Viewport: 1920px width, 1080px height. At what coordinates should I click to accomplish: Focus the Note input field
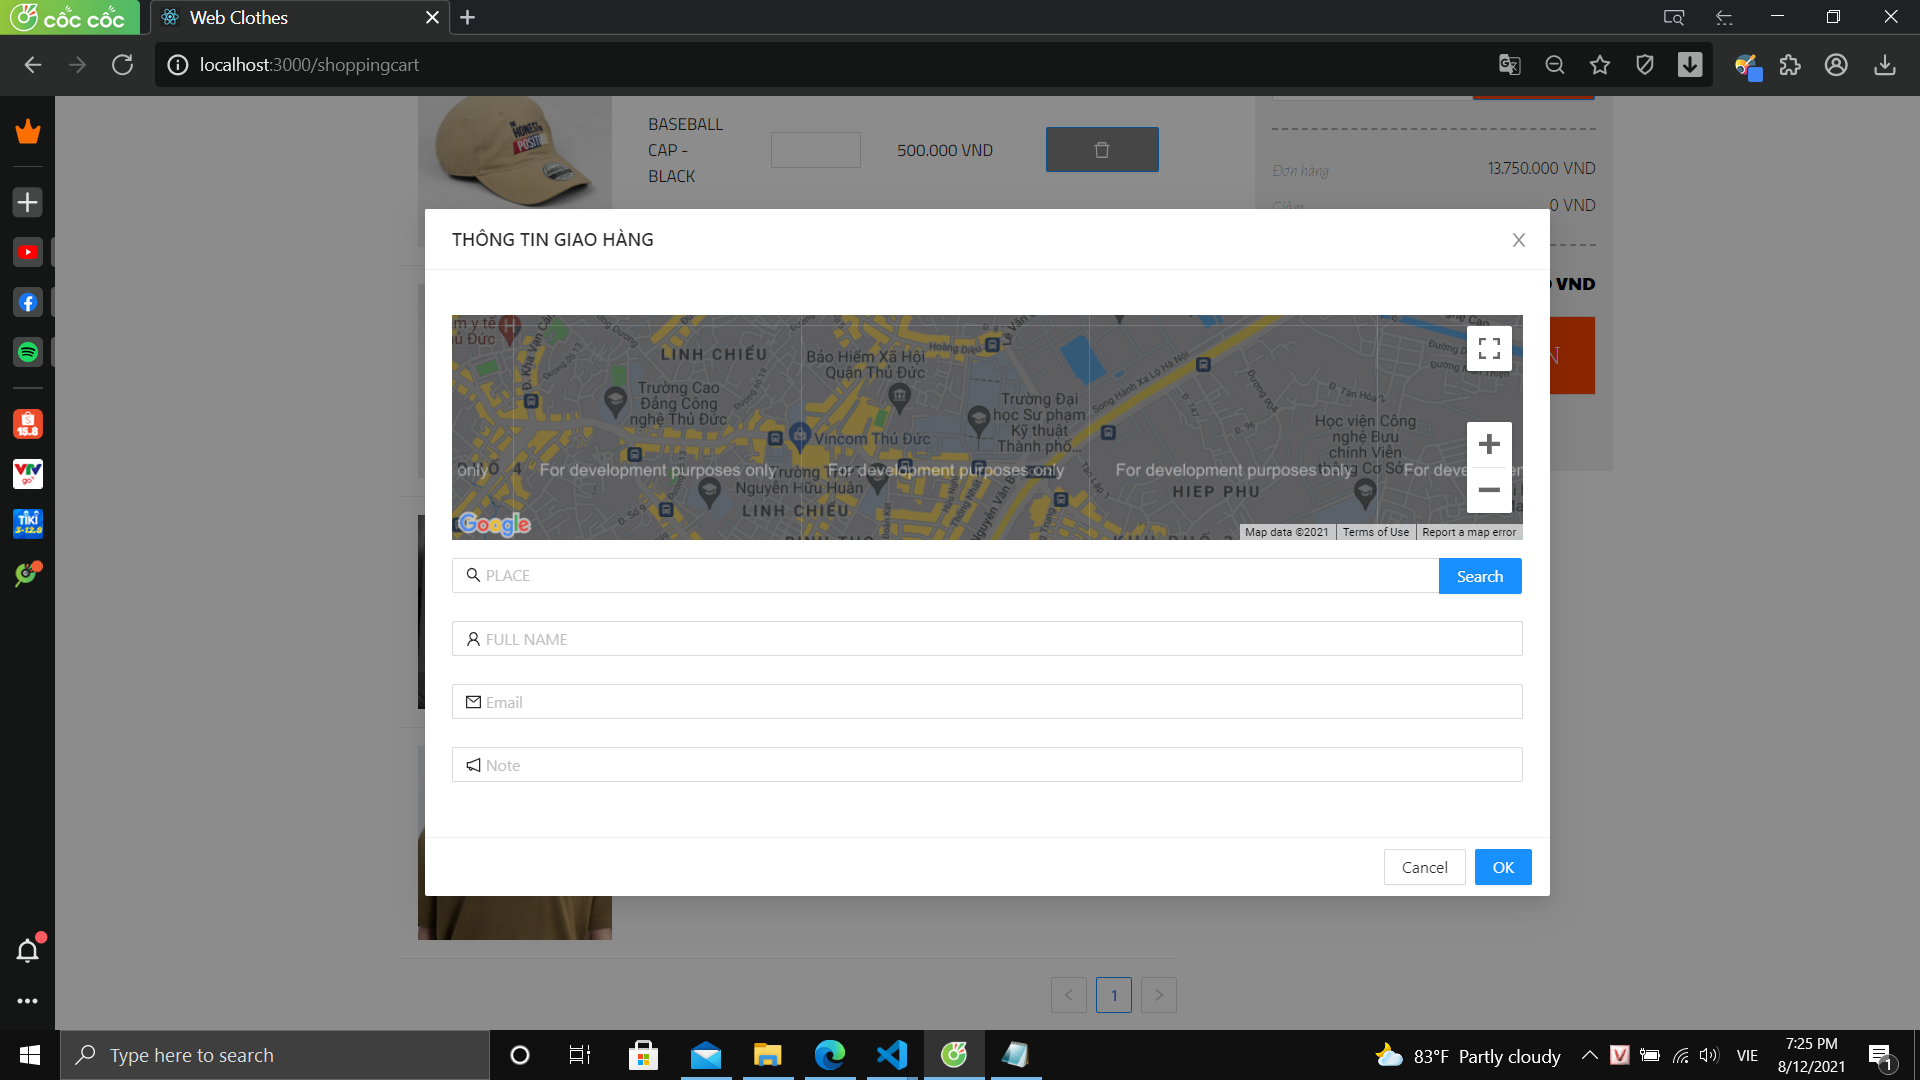[x=987, y=765]
